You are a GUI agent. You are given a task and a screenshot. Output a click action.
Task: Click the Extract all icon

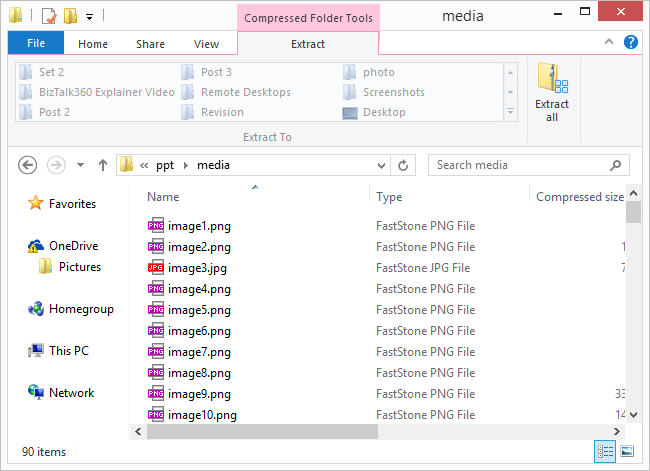pos(551,91)
